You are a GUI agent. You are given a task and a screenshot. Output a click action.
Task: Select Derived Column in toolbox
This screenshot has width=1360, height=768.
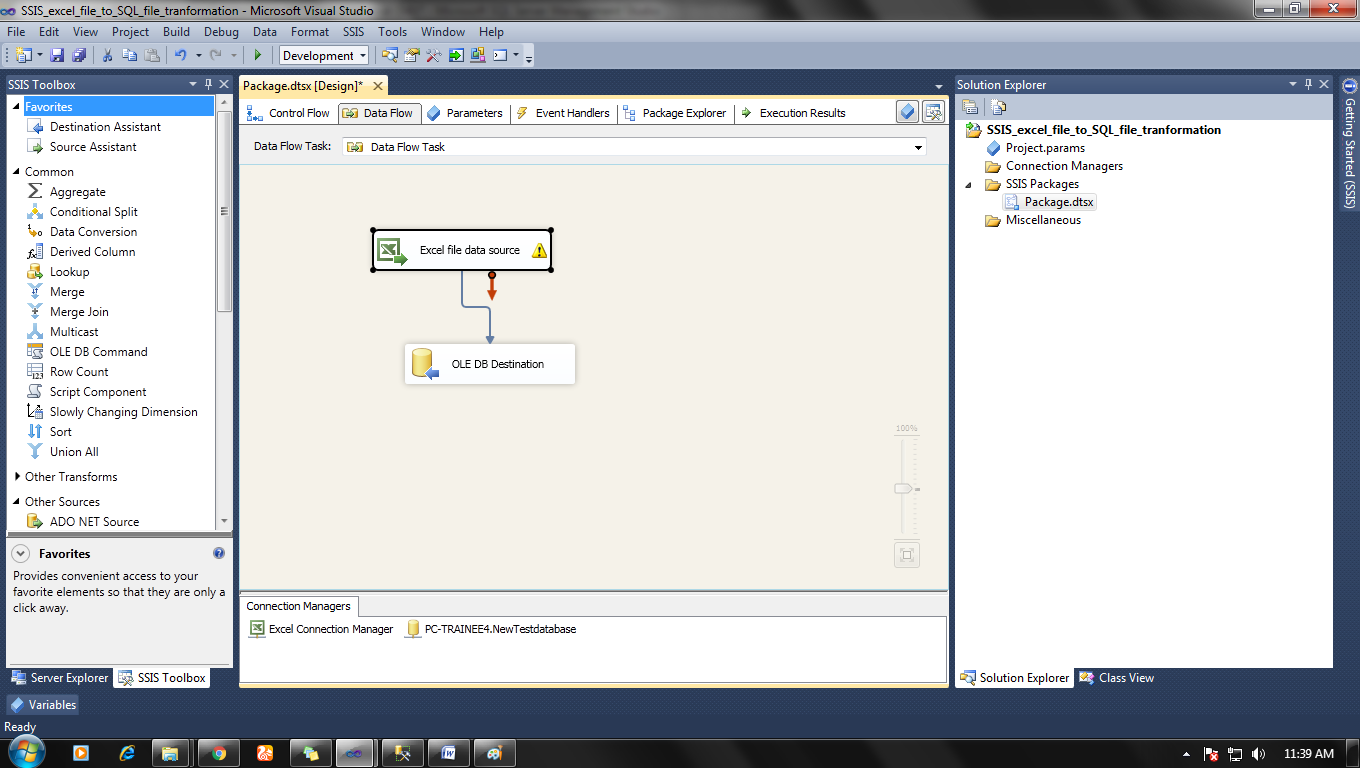(92, 252)
